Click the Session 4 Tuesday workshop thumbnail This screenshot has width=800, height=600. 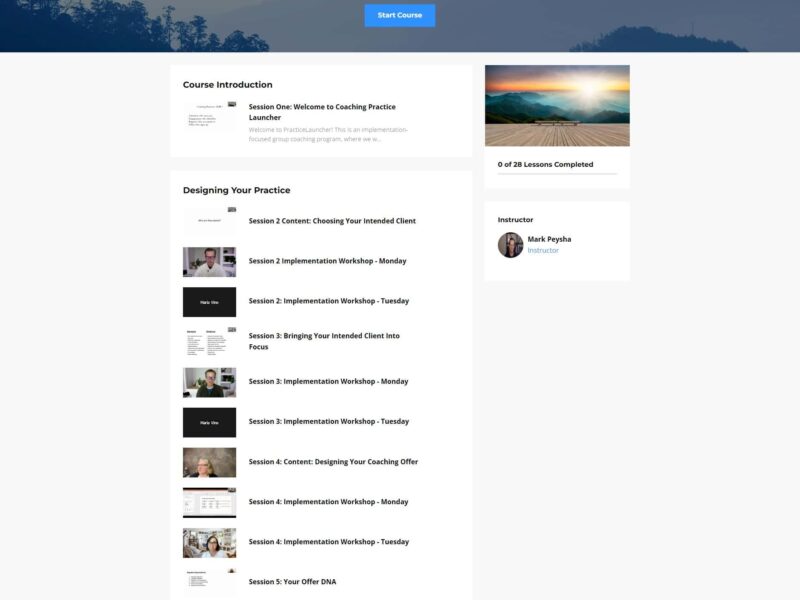(x=209, y=541)
